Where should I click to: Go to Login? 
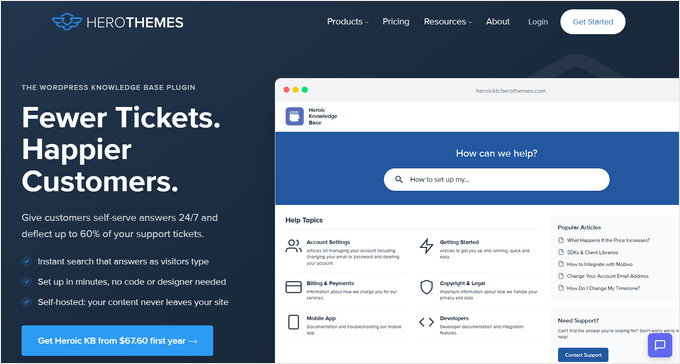(538, 22)
